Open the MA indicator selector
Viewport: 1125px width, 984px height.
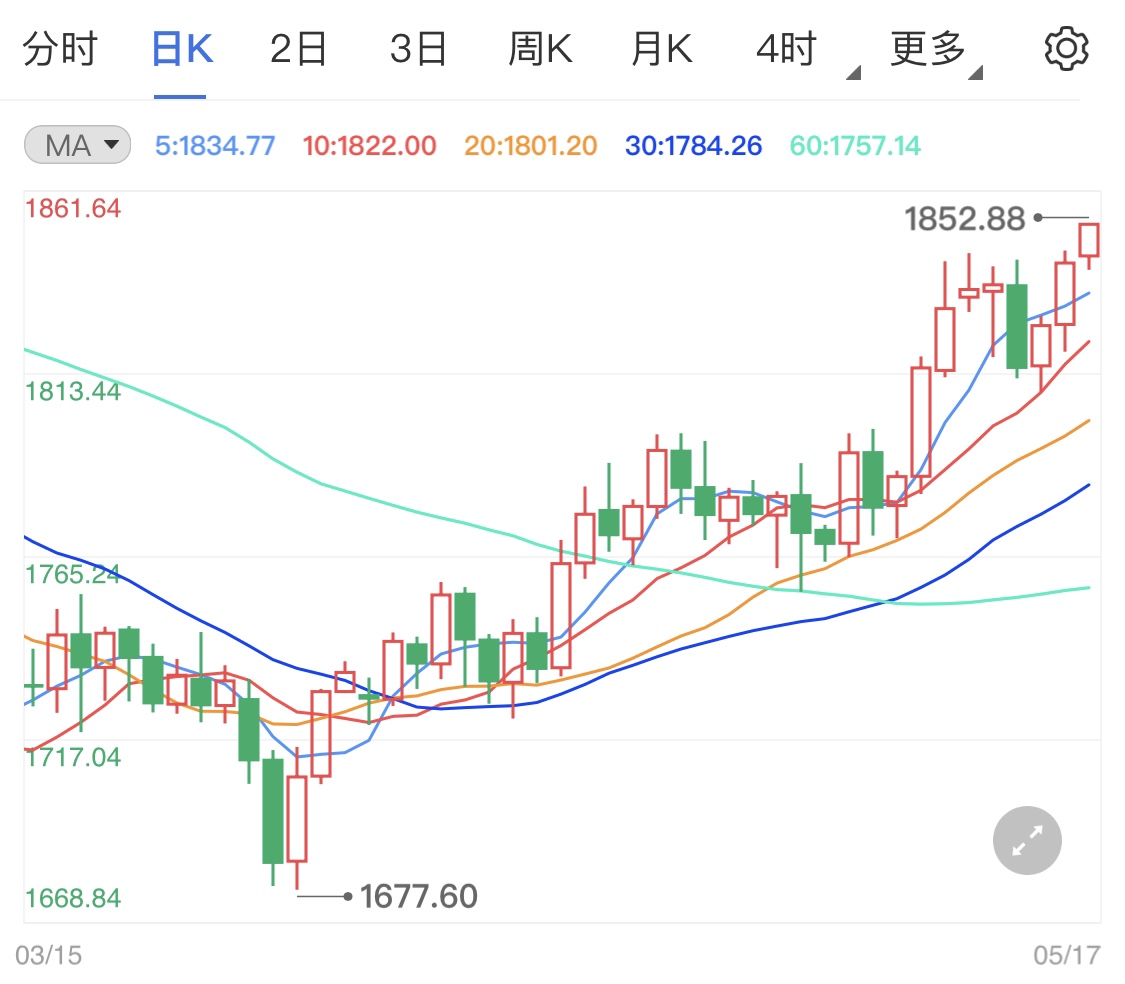tap(76, 144)
